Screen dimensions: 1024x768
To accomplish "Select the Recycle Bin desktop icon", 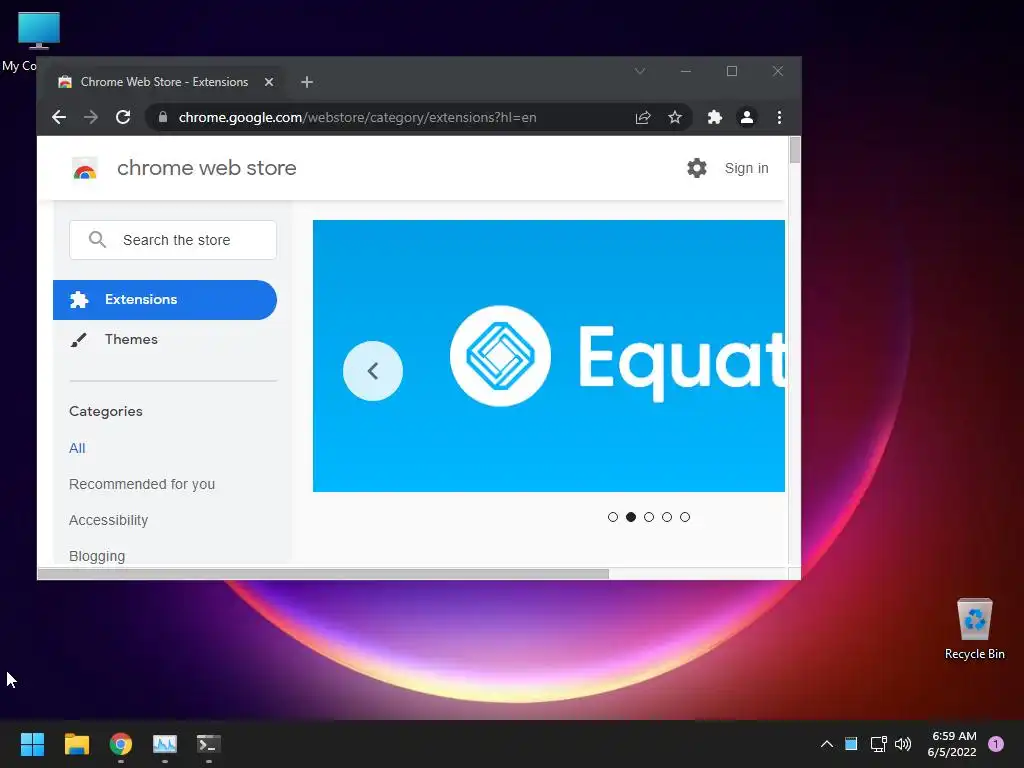I will click(x=974, y=629).
